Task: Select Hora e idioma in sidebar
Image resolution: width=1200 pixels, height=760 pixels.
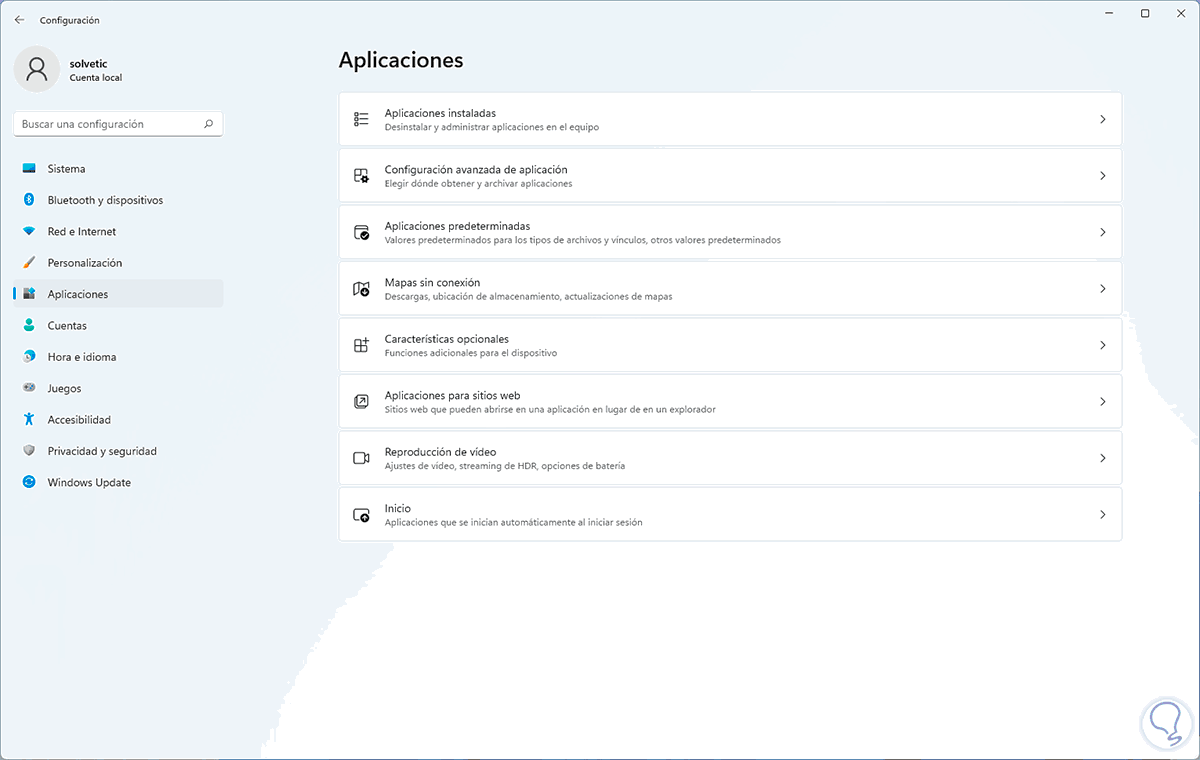Action: pos(82,357)
